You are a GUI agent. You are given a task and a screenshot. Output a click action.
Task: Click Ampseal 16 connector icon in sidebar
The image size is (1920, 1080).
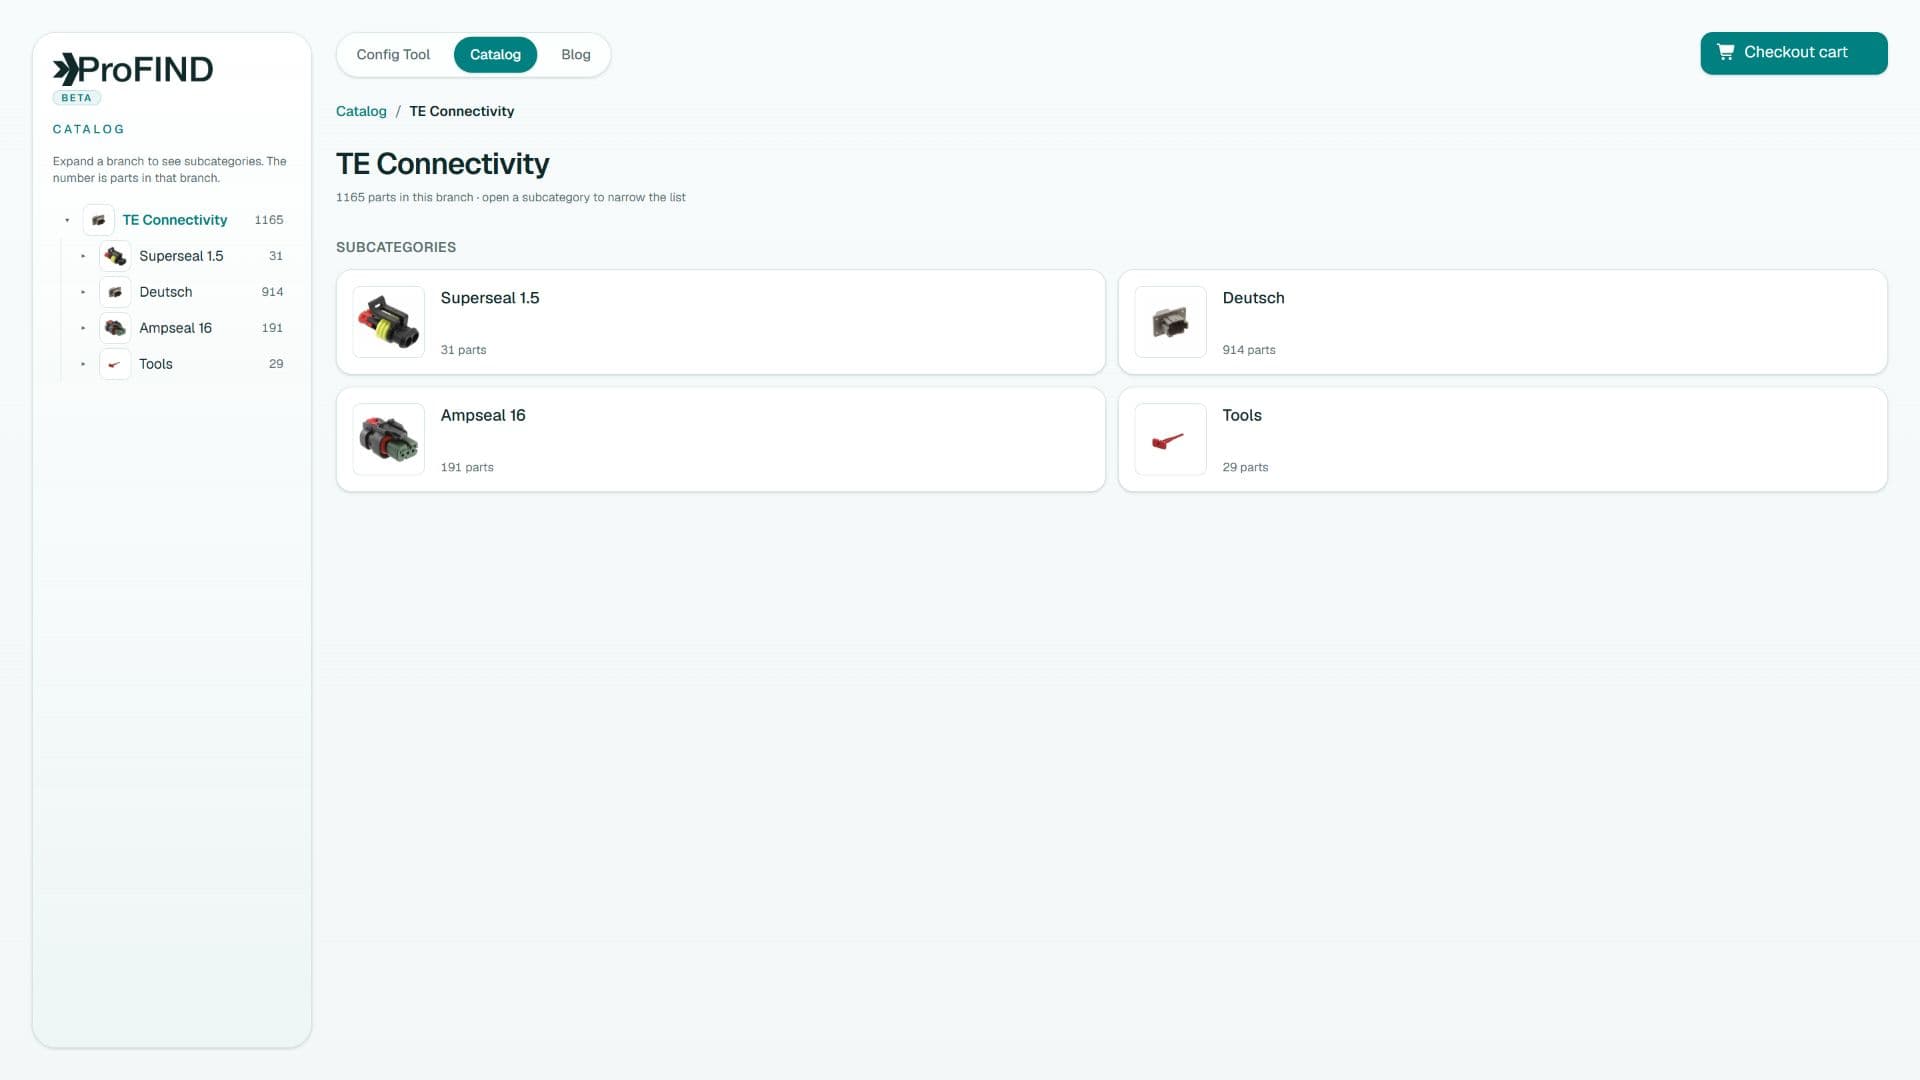point(115,328)
